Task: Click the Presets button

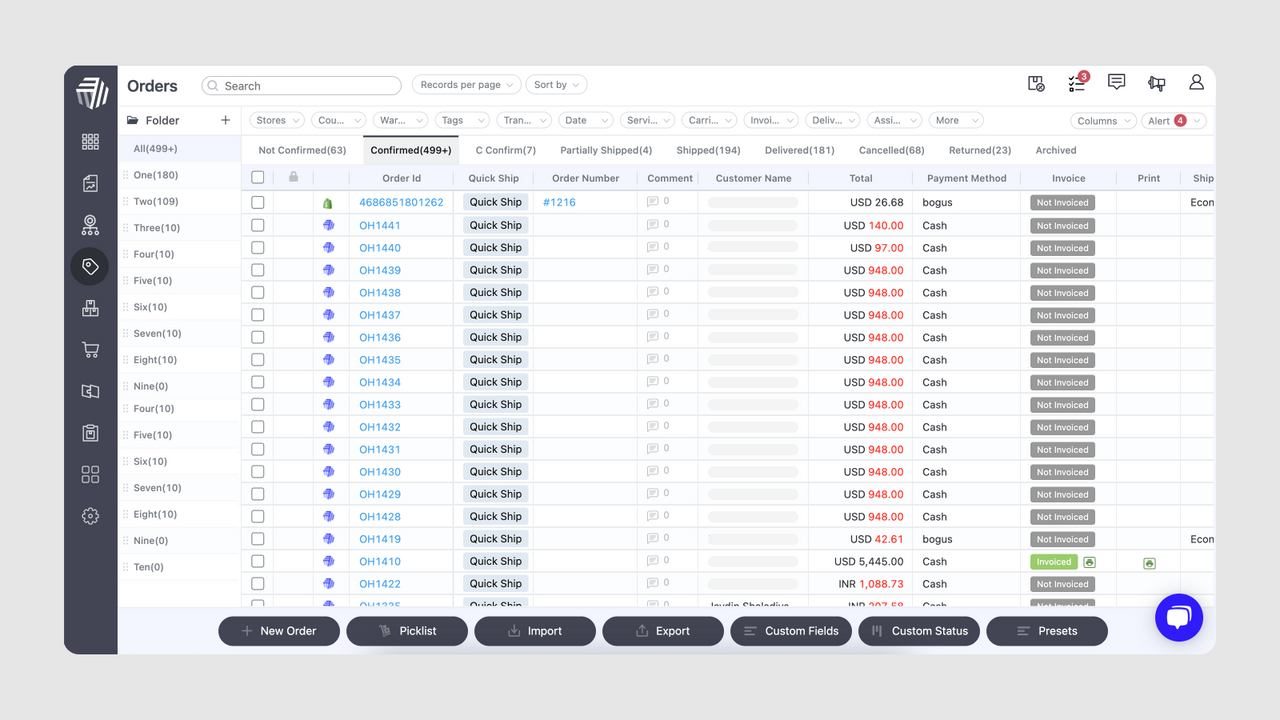Action: [1047, 631]
